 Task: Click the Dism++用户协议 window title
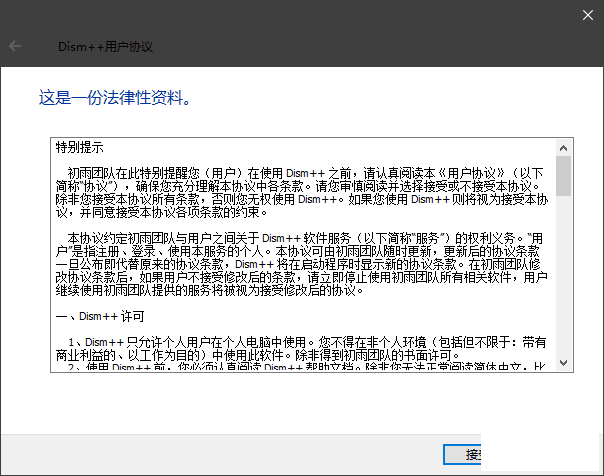point(105,47)
